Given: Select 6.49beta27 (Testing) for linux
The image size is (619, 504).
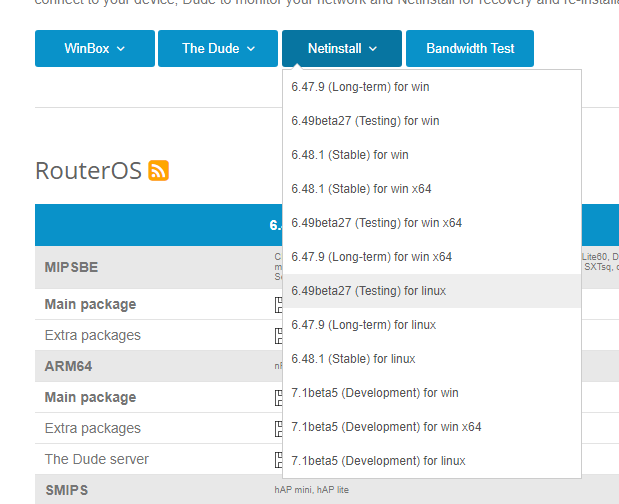Looking at the screenshot, I should pos(432,291).
